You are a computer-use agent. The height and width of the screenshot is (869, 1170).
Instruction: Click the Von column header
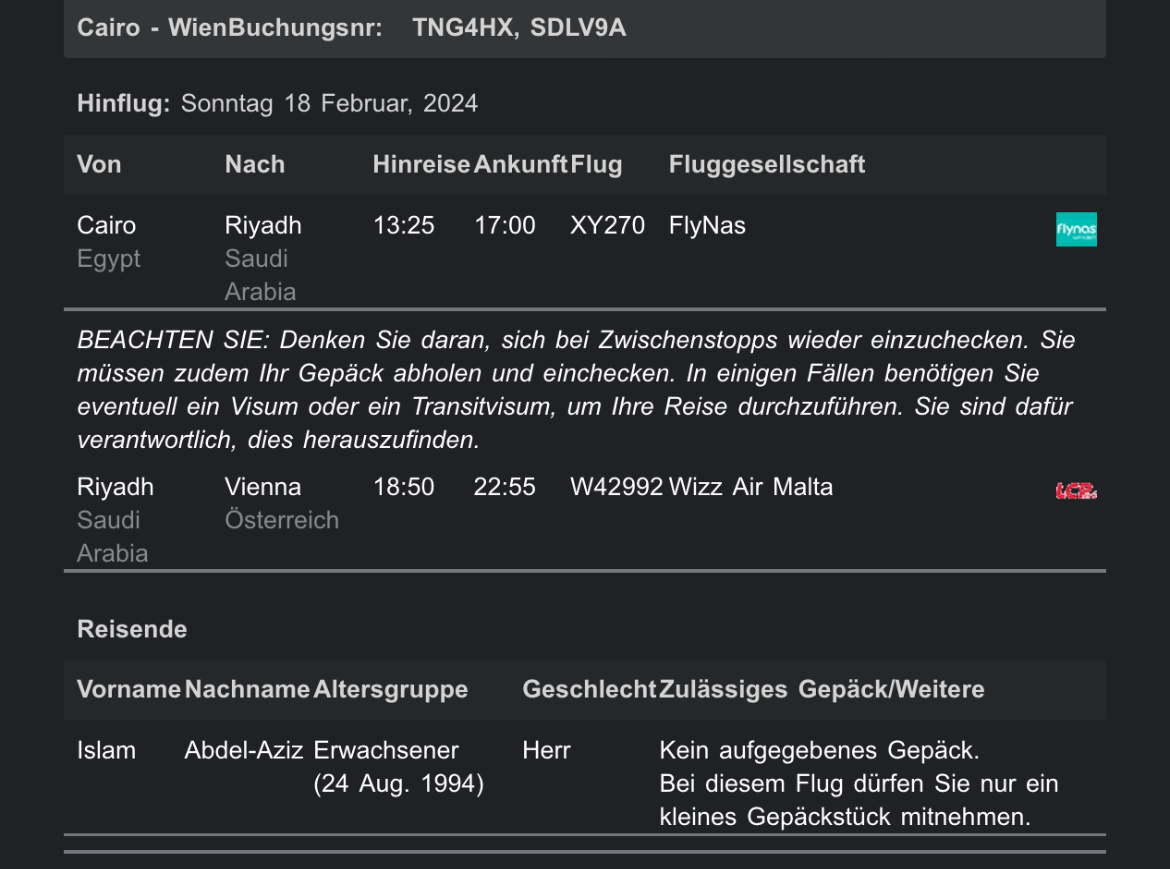pyautogui.click(x=98, y=164)
